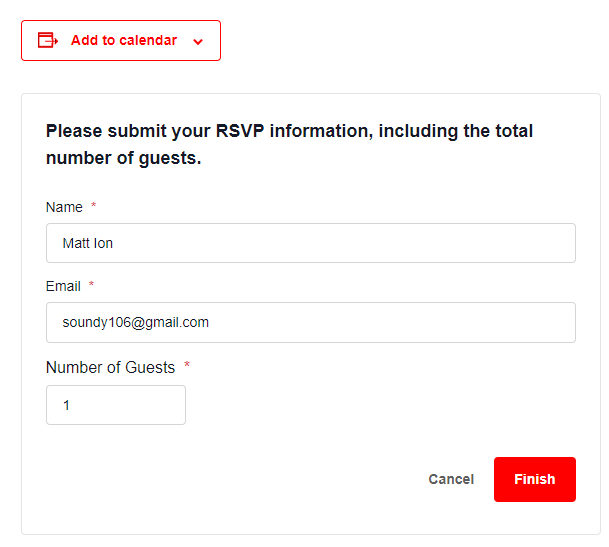Click the asterisk after Number of Guests
This screenshot has width=609, height=547.
click(187, 366)
